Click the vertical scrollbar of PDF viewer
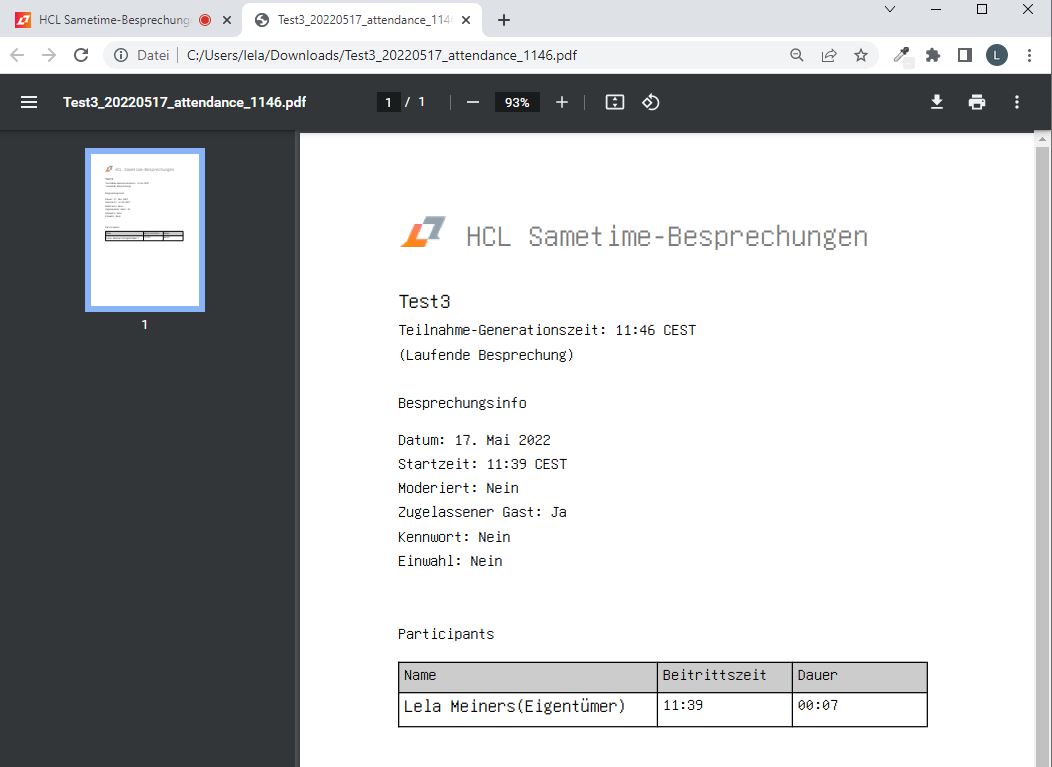The height and width of the screenshot is (767, 1052). 1042,456
